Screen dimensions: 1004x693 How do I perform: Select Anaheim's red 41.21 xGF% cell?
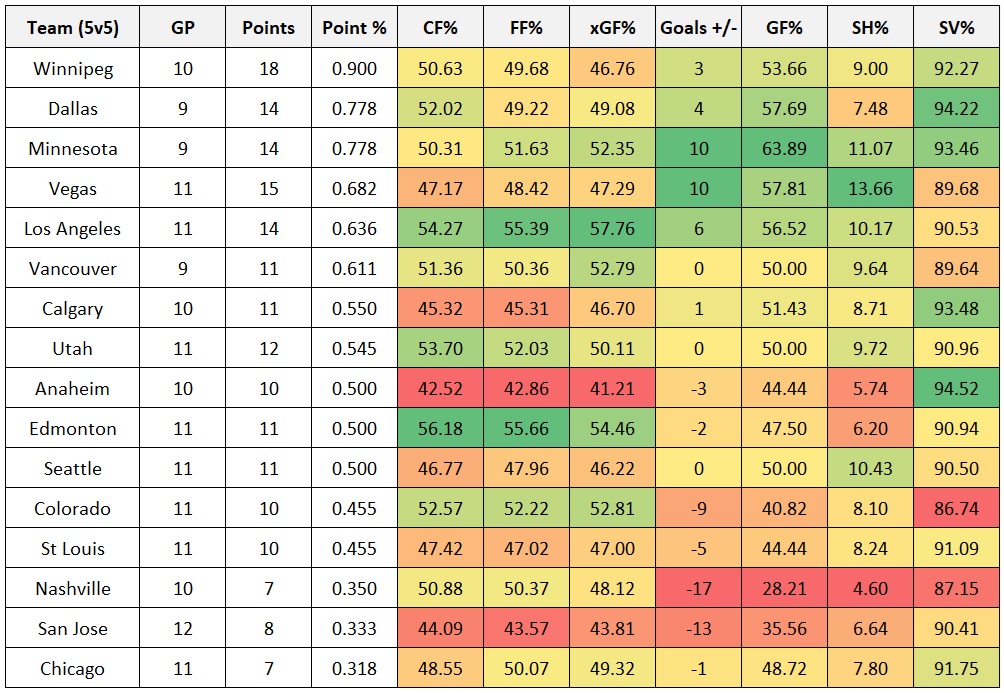click(612, 389)
